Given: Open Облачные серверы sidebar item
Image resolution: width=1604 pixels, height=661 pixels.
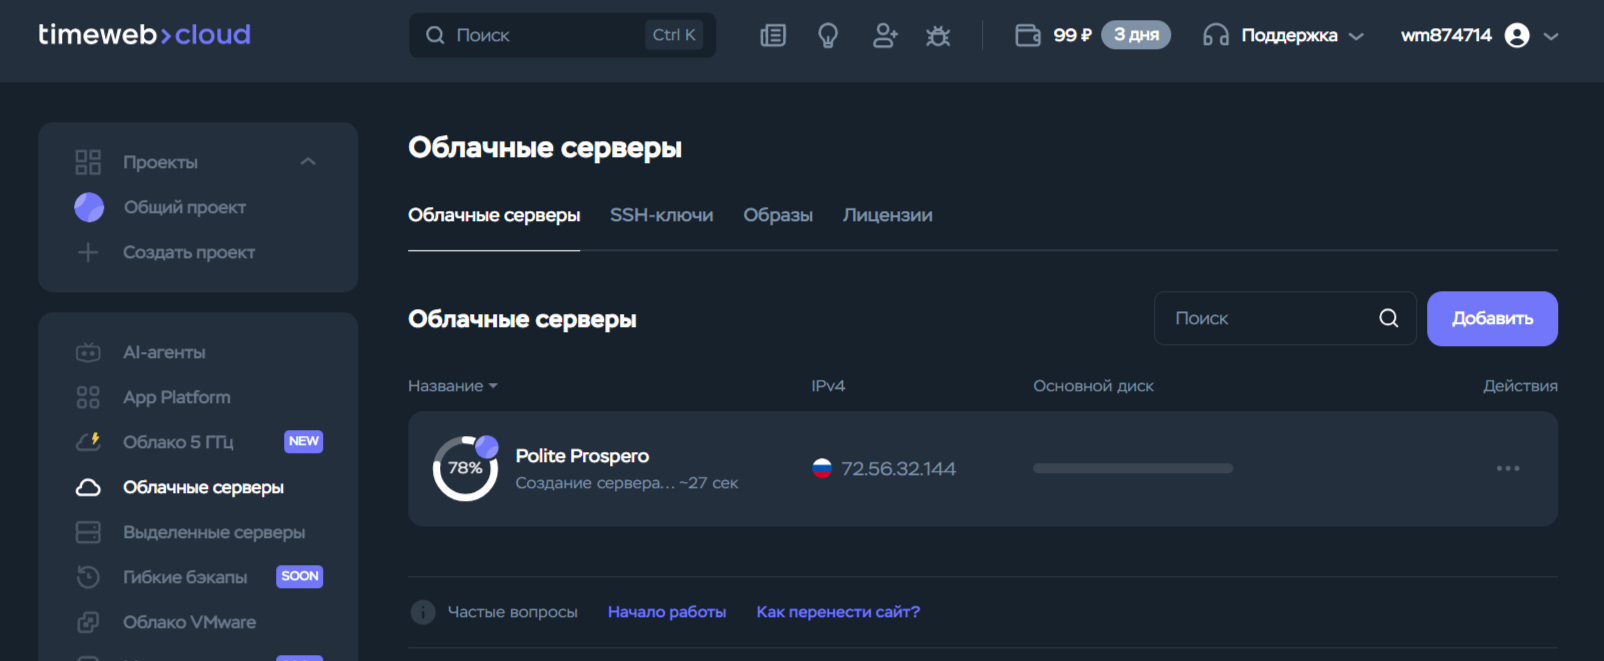Looking at the screenshot, I should click(x=203, y=487).
